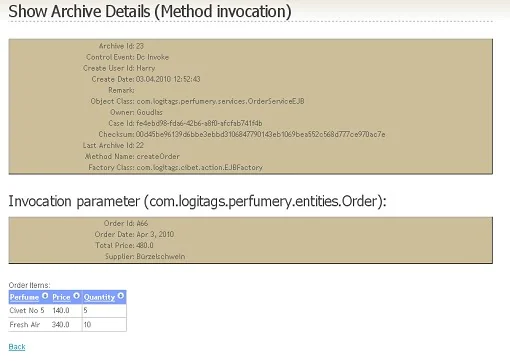Click the 340.0 price cell
Image resolution: width=510 pixels, height=361 pixels.
point(61,324)
